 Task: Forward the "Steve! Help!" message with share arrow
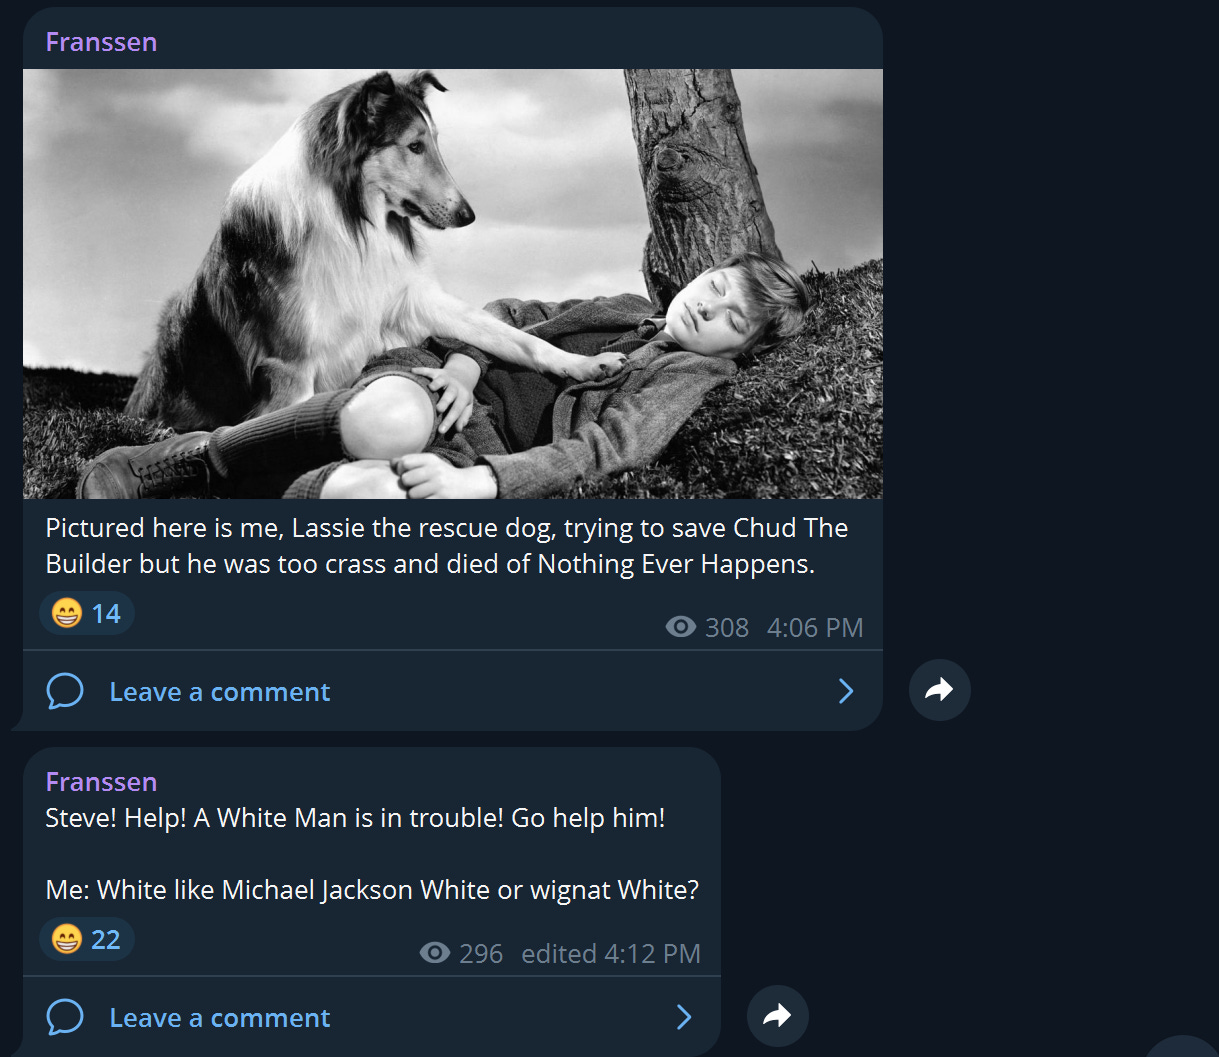[778, 1016]
